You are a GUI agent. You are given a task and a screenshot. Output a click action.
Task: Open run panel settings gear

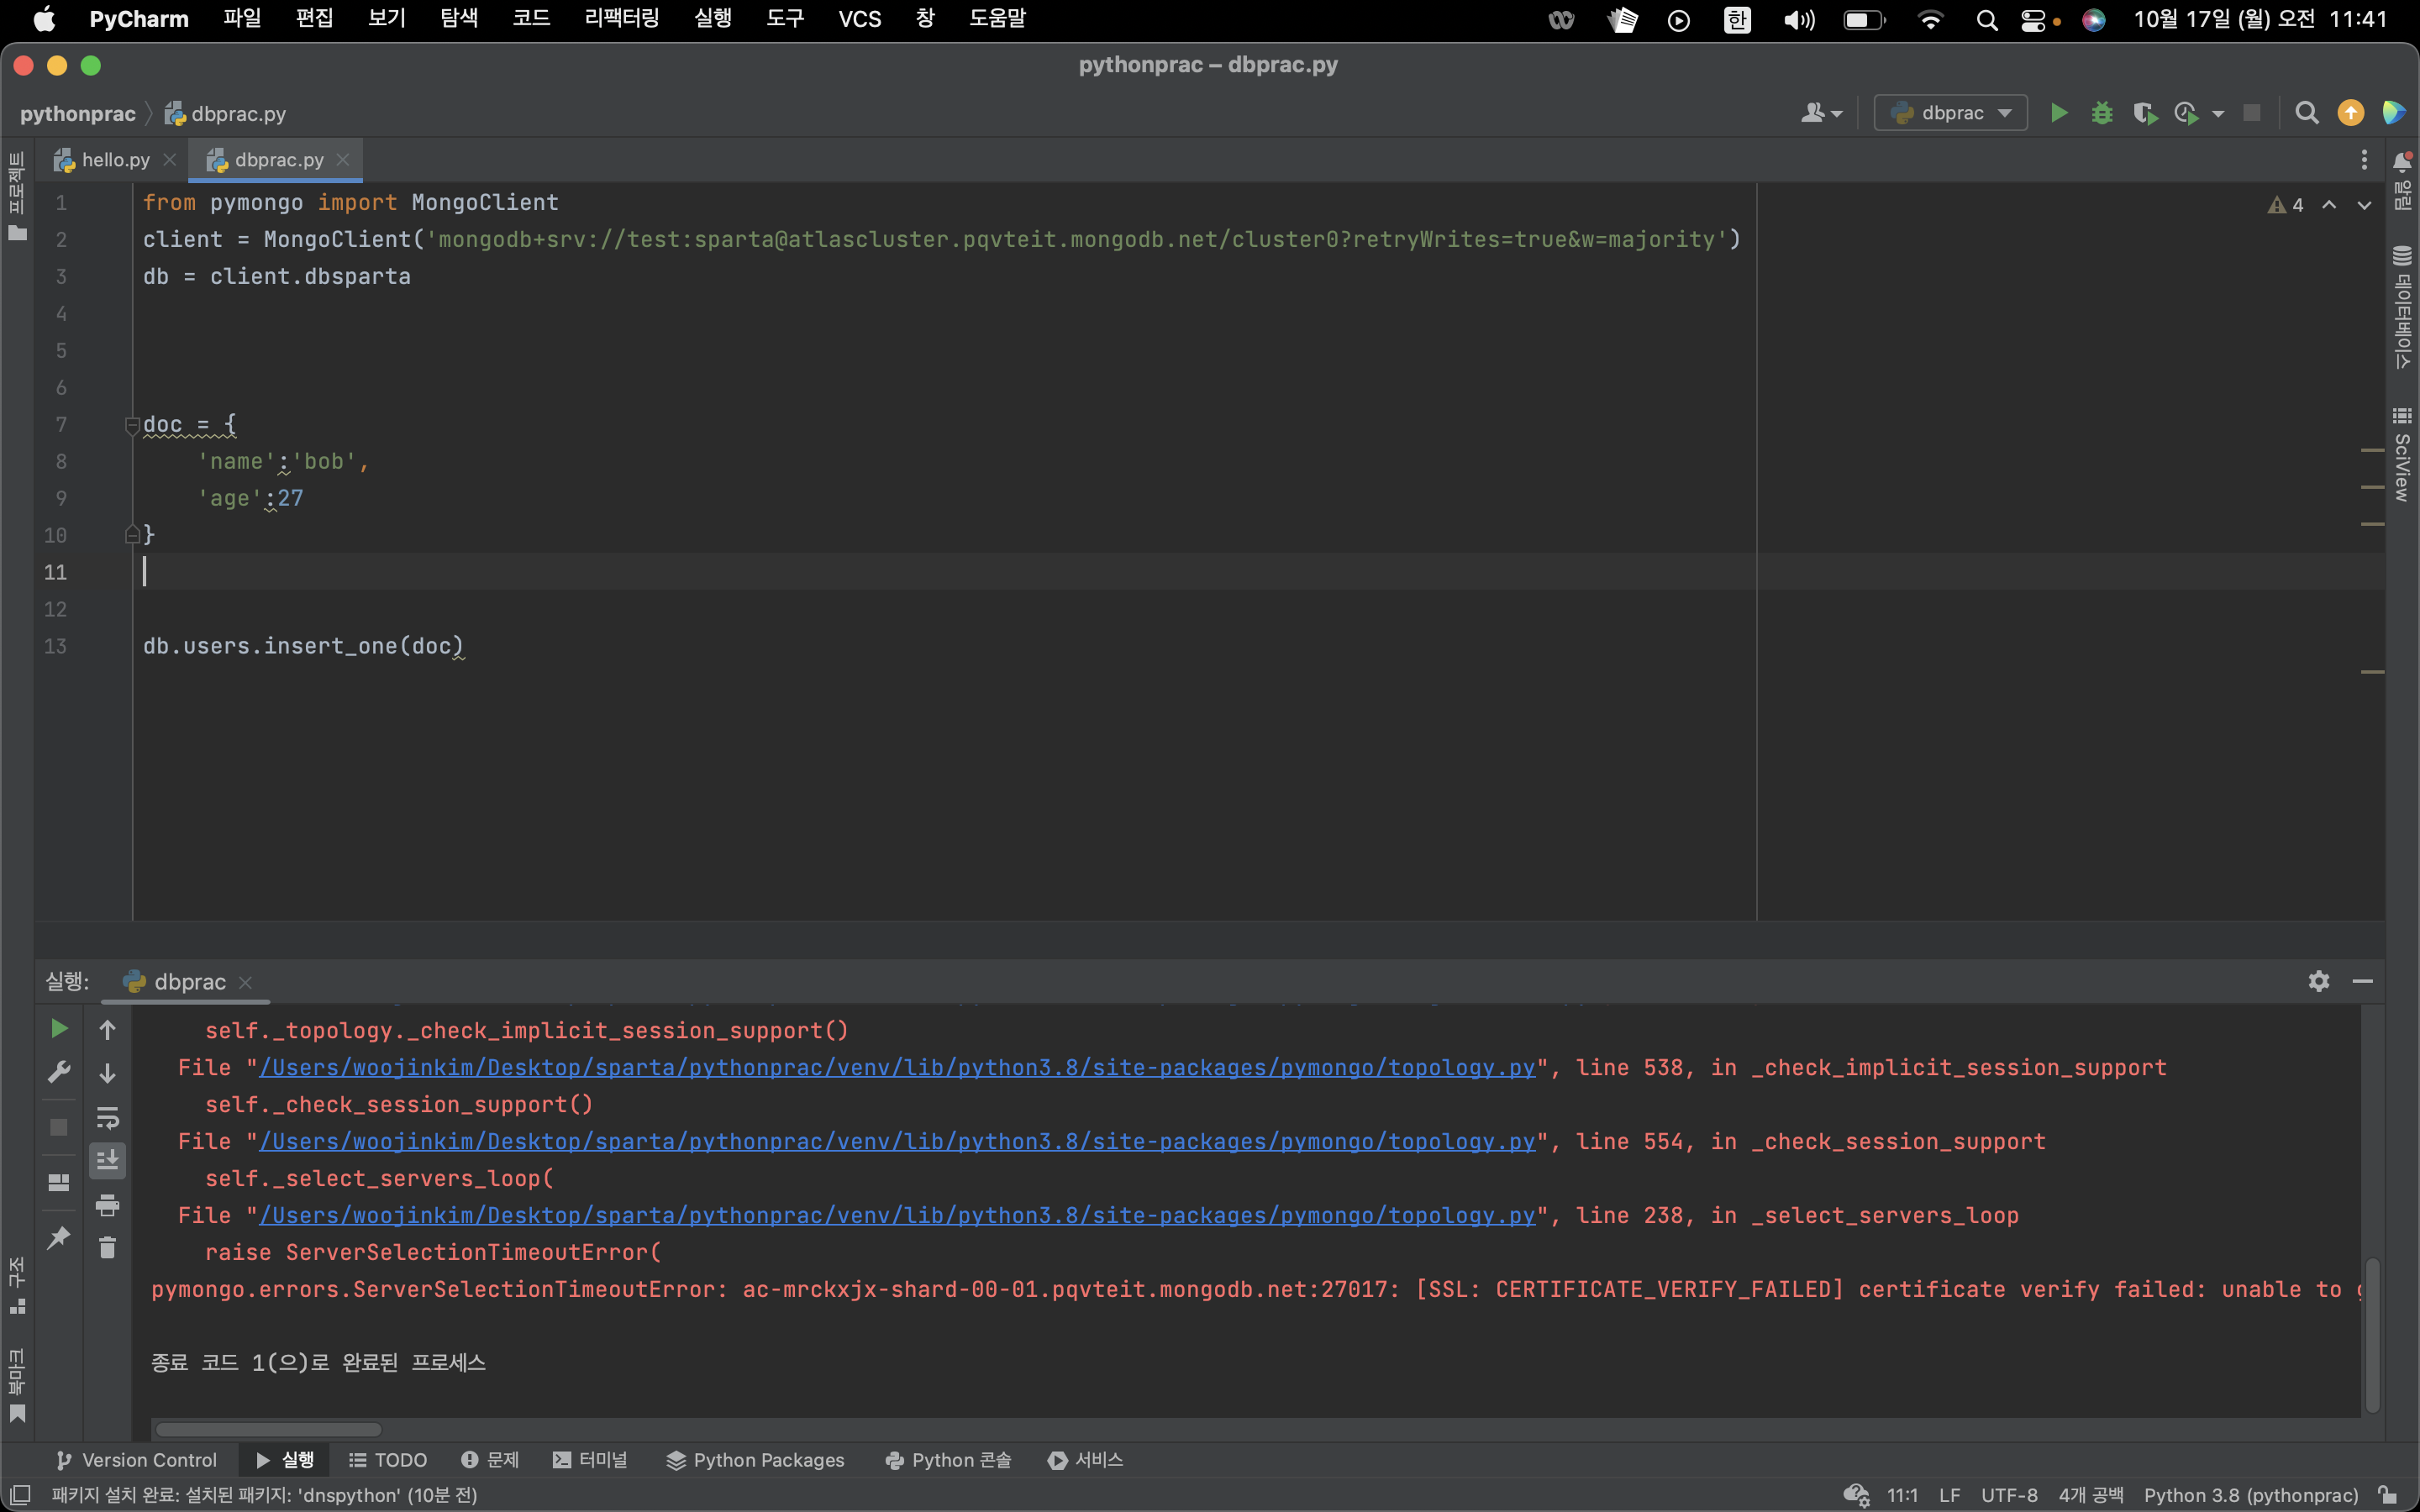2319,981
